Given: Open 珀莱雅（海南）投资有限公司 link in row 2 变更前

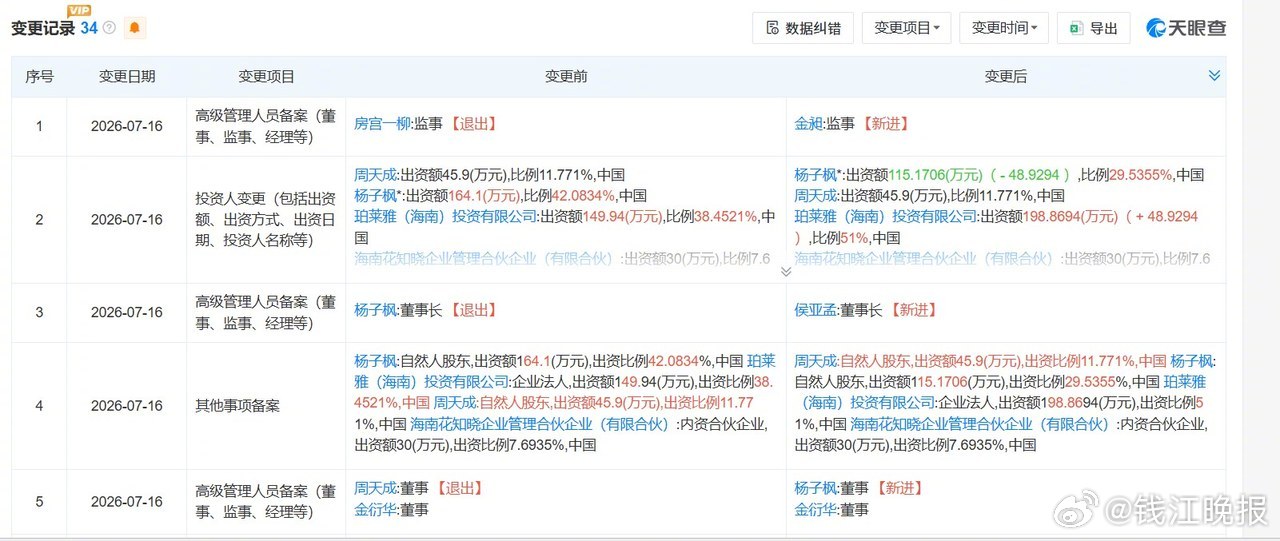Looking at the screenshot, I should click(445, 217).
